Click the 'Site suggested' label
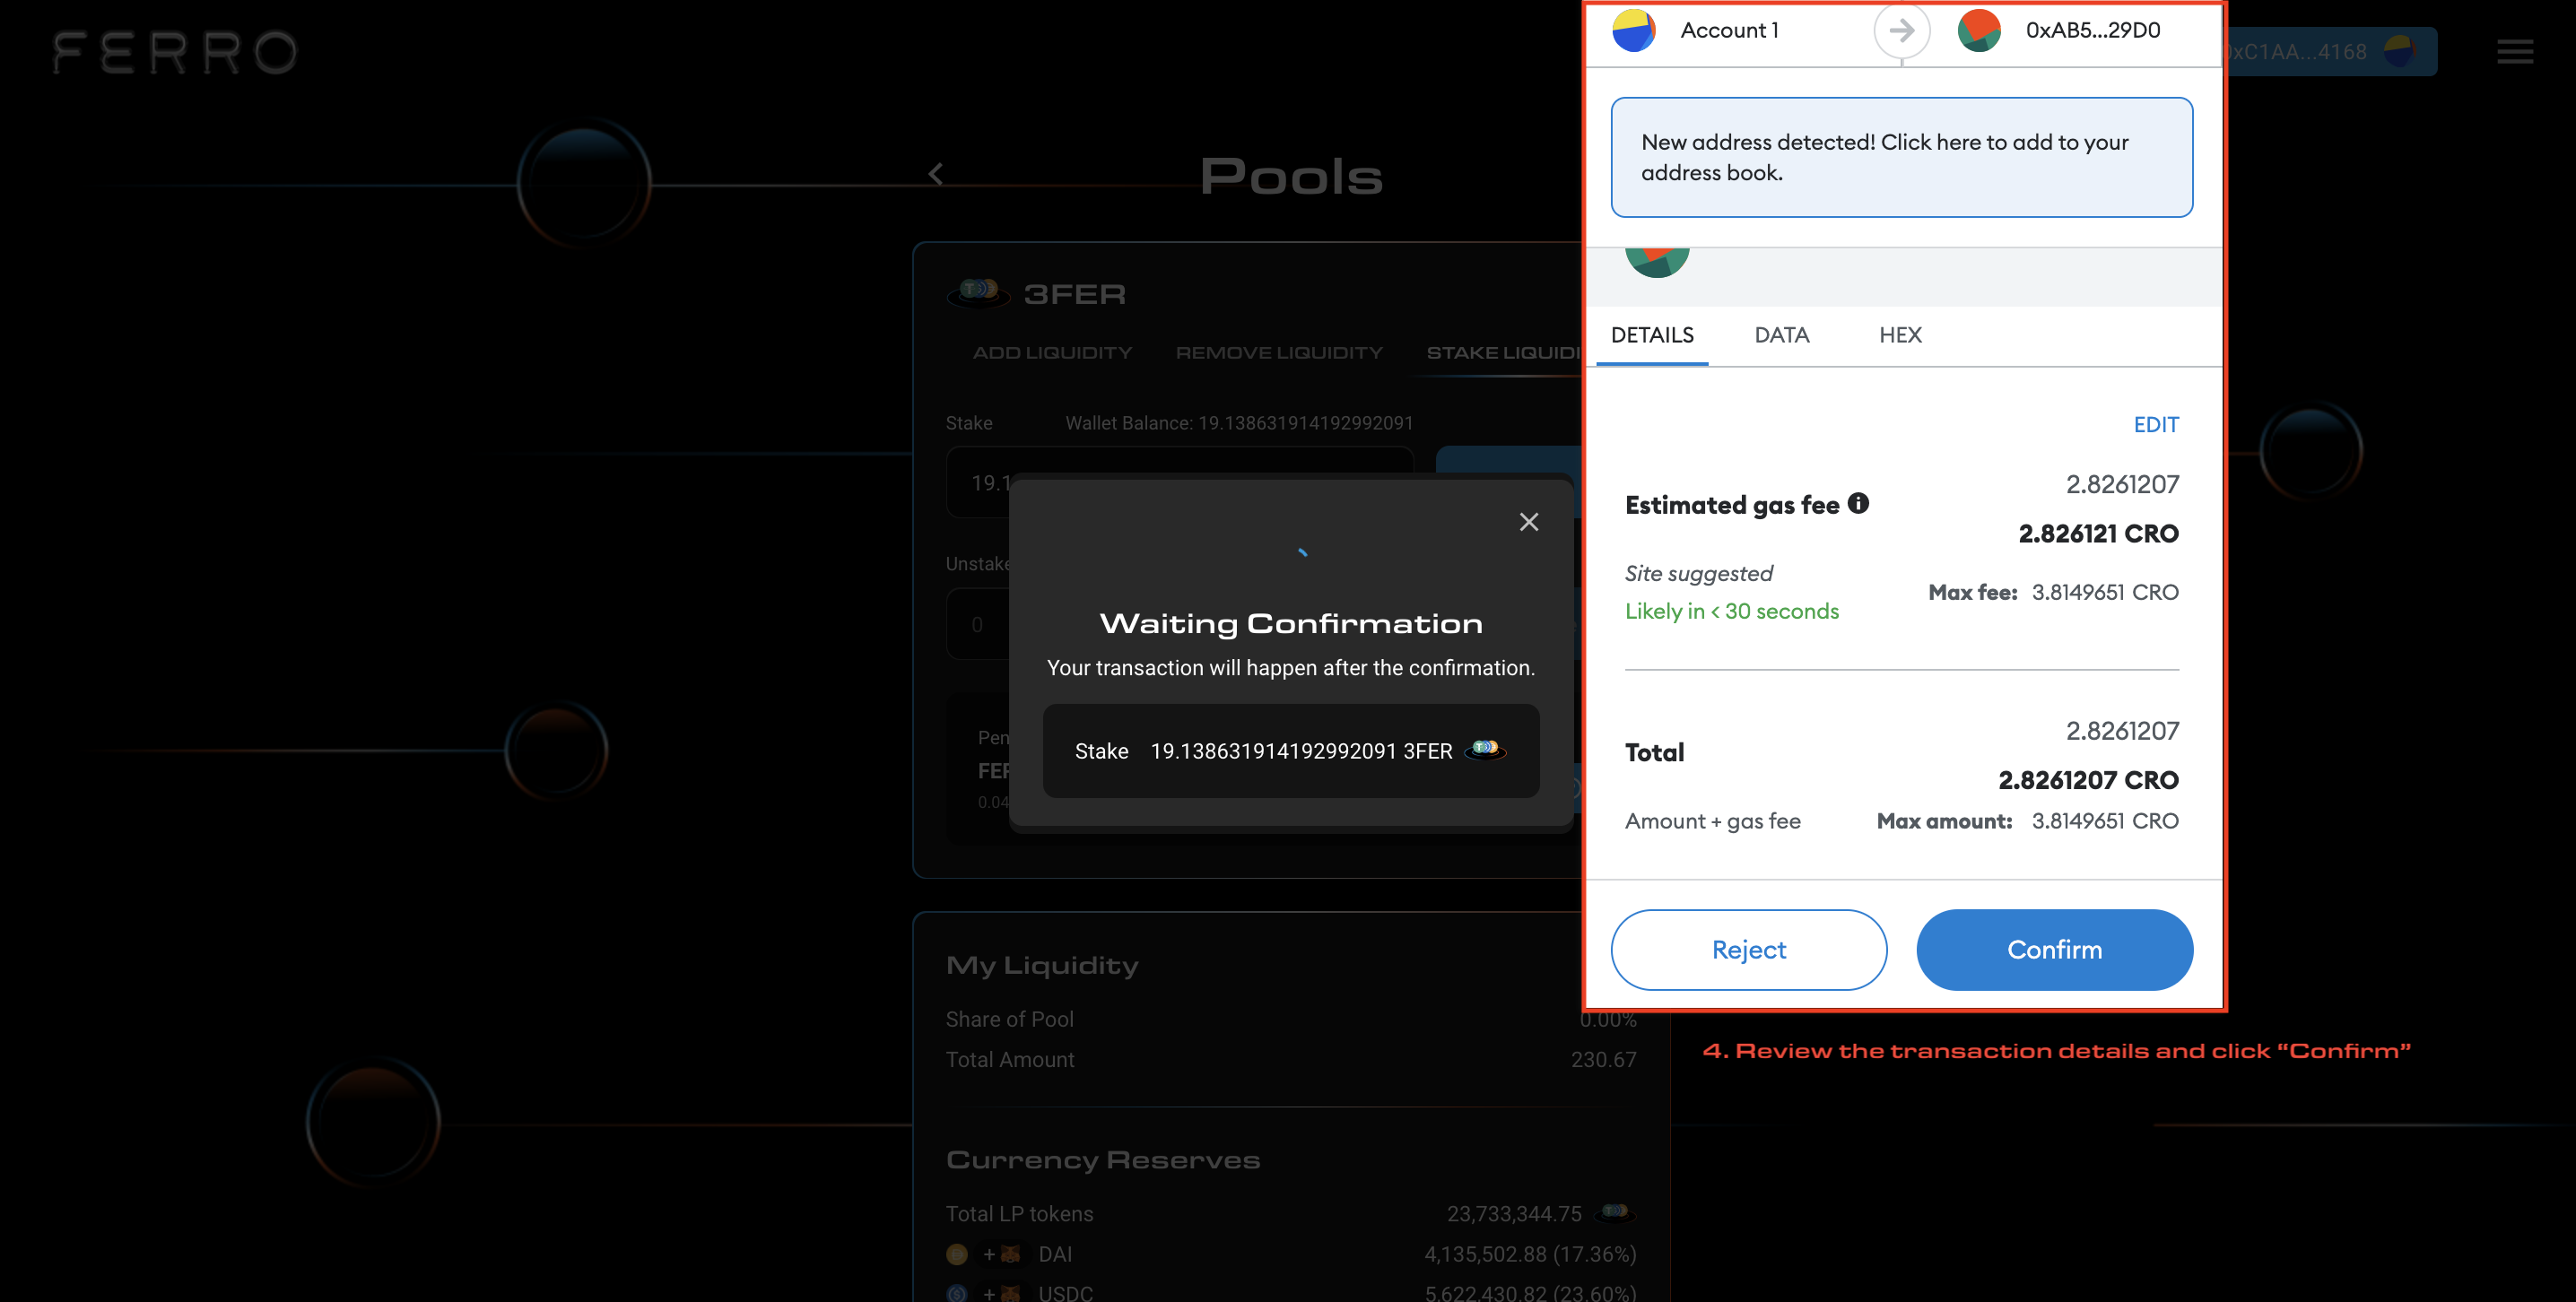Image resolution: width=2576 pixels, height=1302 pixels. tap(1698, 573)
